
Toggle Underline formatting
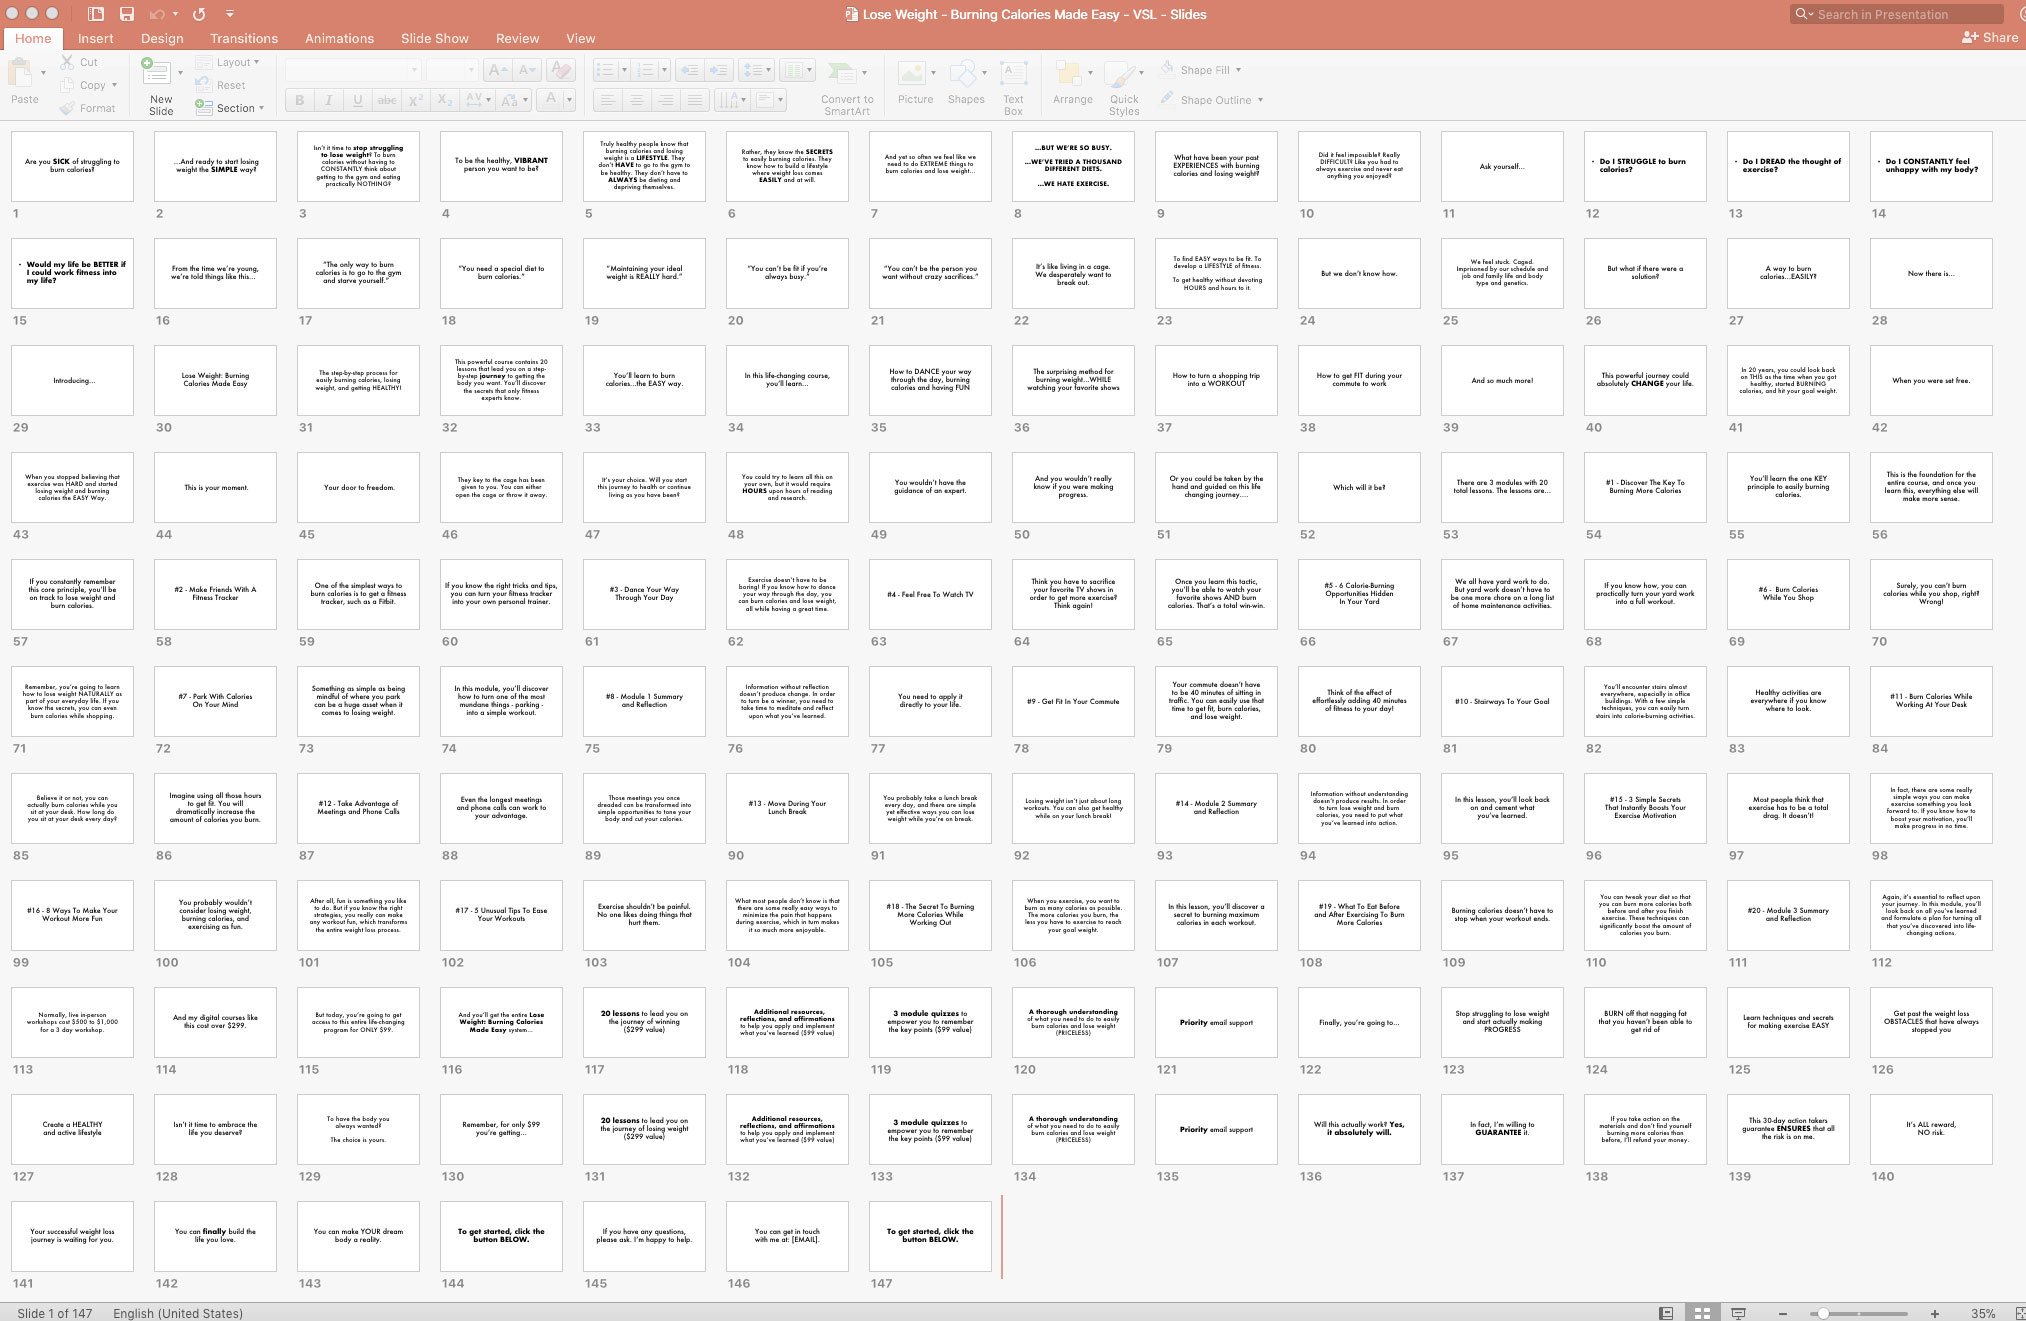click(357, 100)
